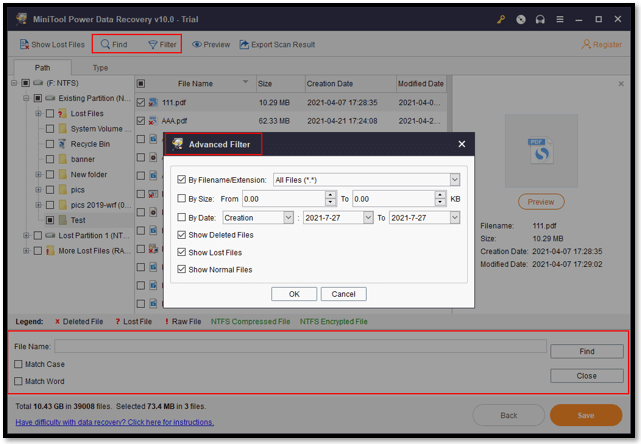Screen dimensions: 641x444
Task: Enable the By Size filter
Action: coord(182,199)
